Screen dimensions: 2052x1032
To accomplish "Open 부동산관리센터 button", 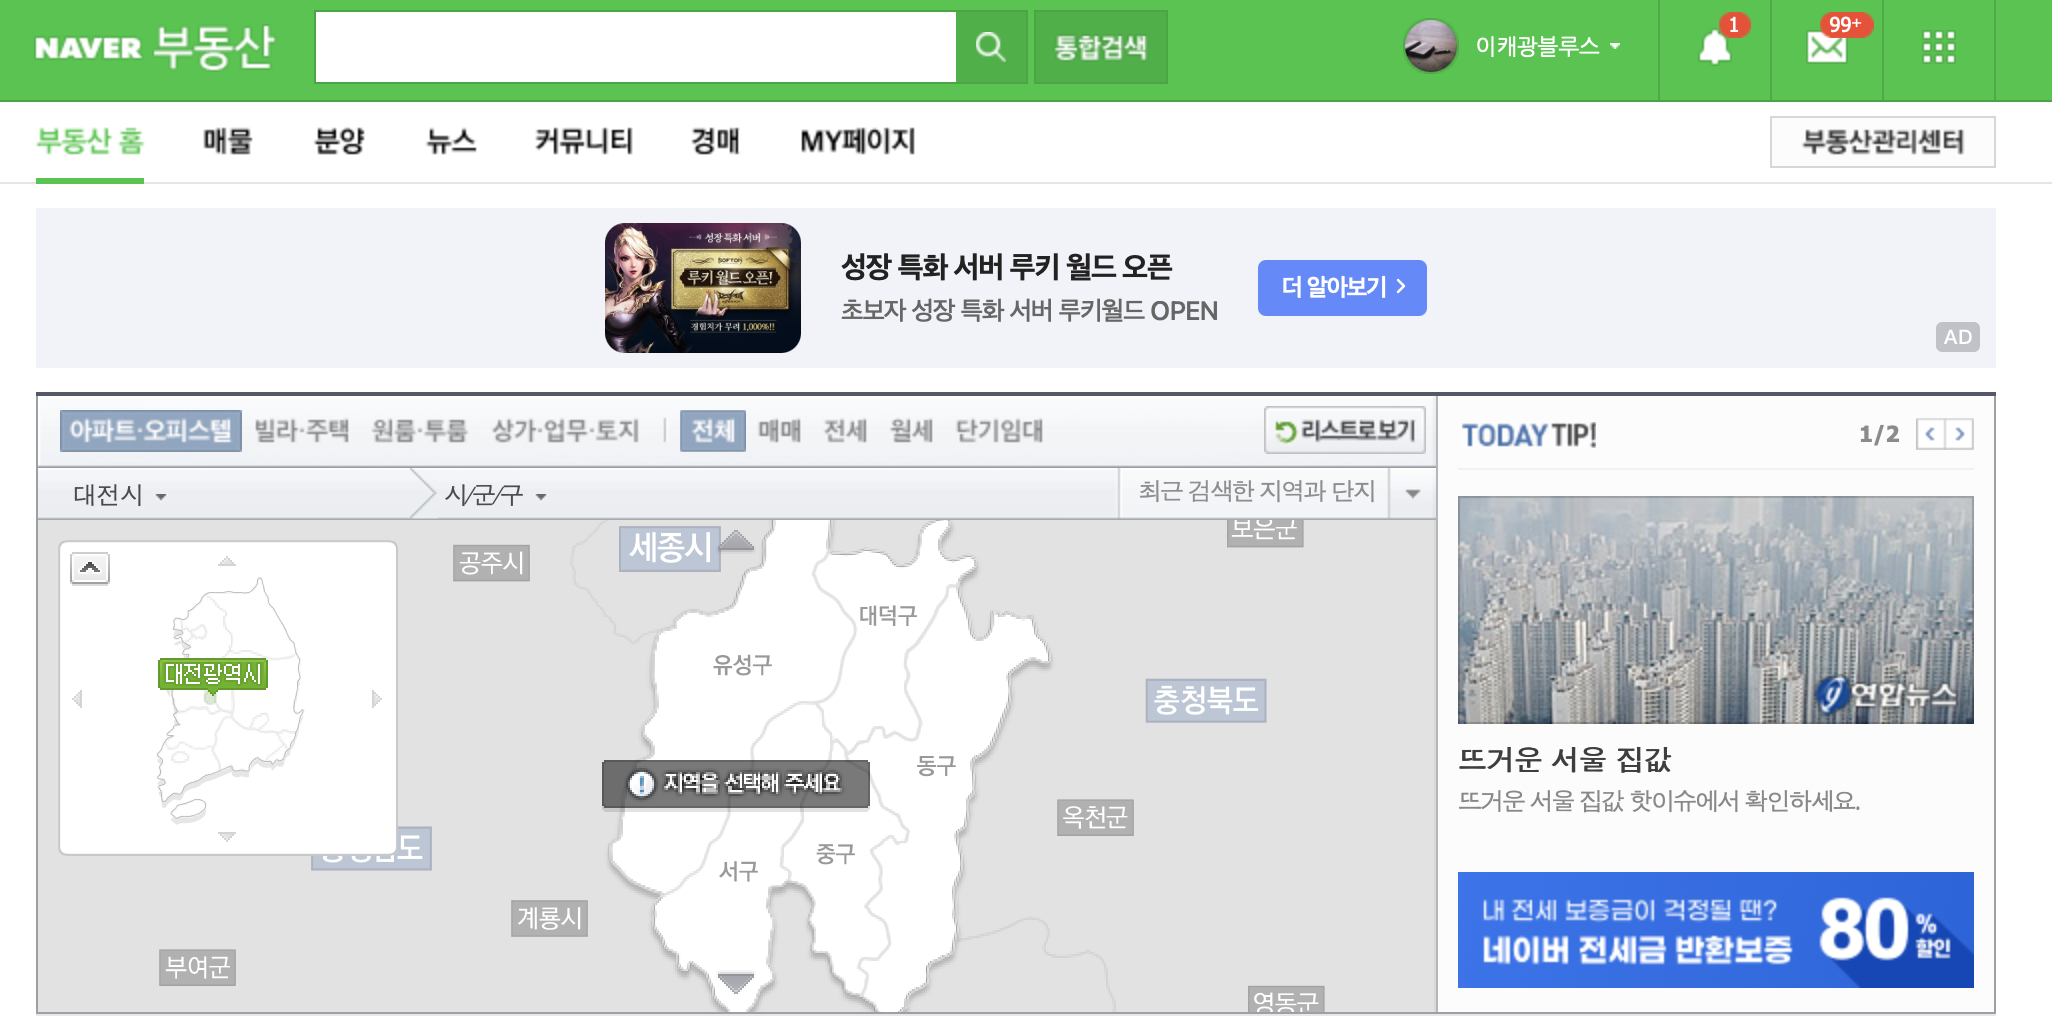I will (x=1882, y=142).
